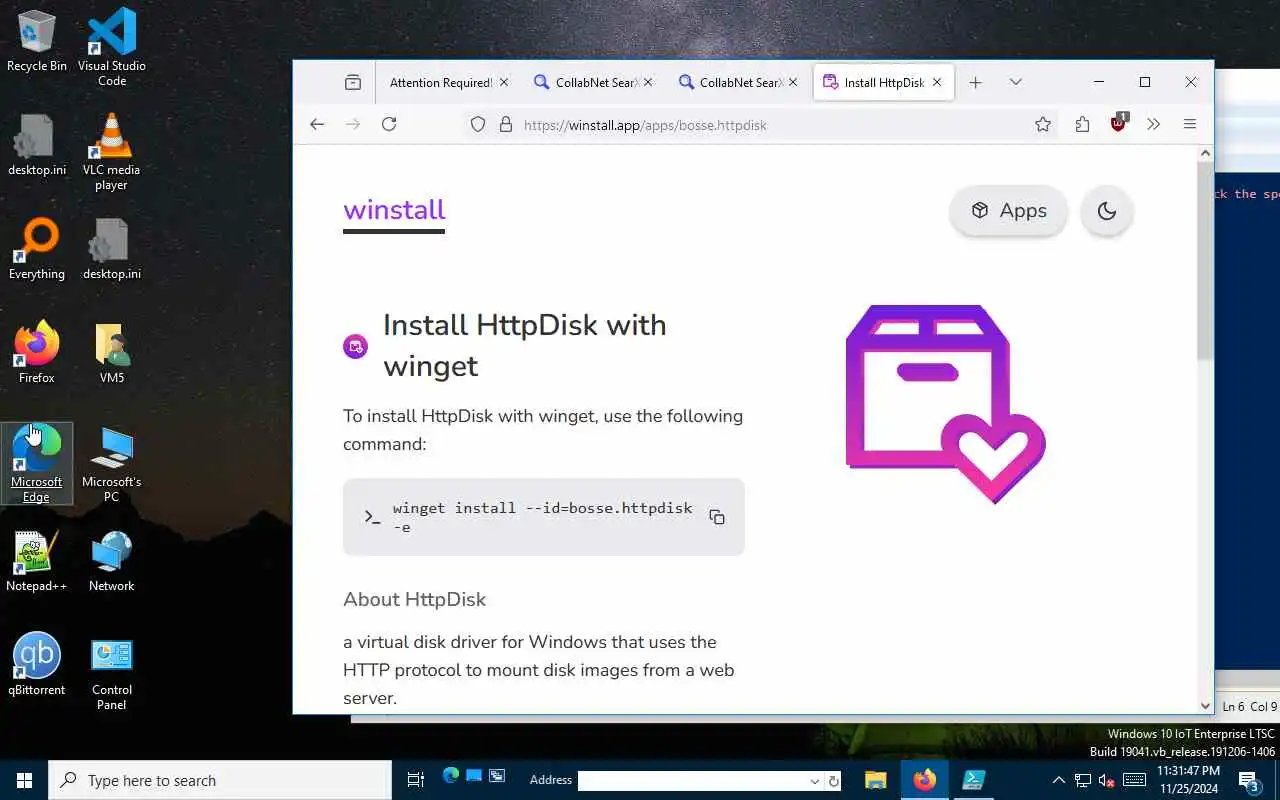Switch to the Attention Required tab
Image resolution: width=1280 pixels, height=800 pixels.
tap(440, 82)
